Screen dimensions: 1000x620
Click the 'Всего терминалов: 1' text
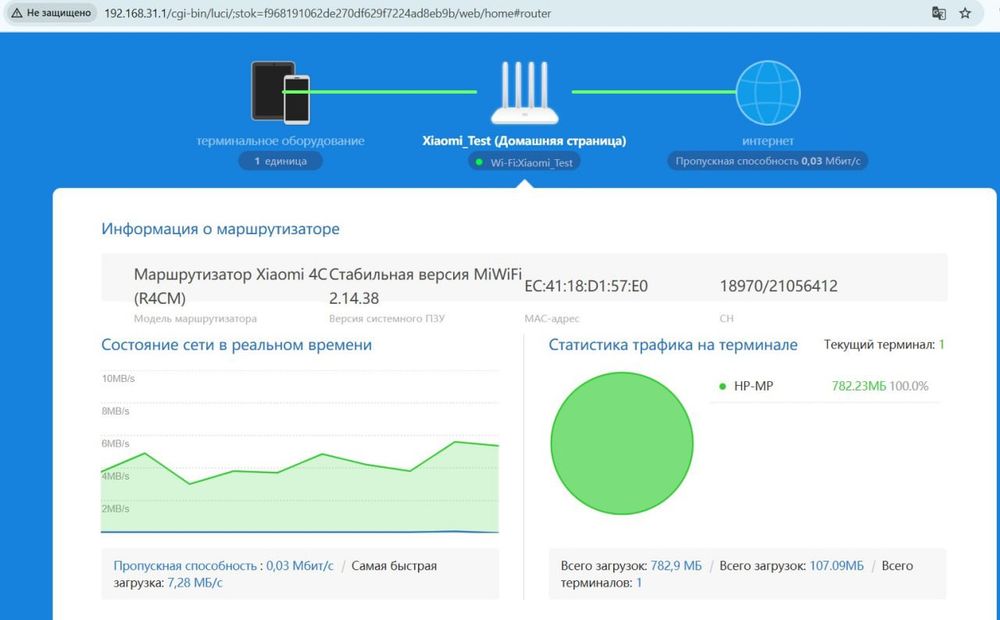[x=737, y=574]
